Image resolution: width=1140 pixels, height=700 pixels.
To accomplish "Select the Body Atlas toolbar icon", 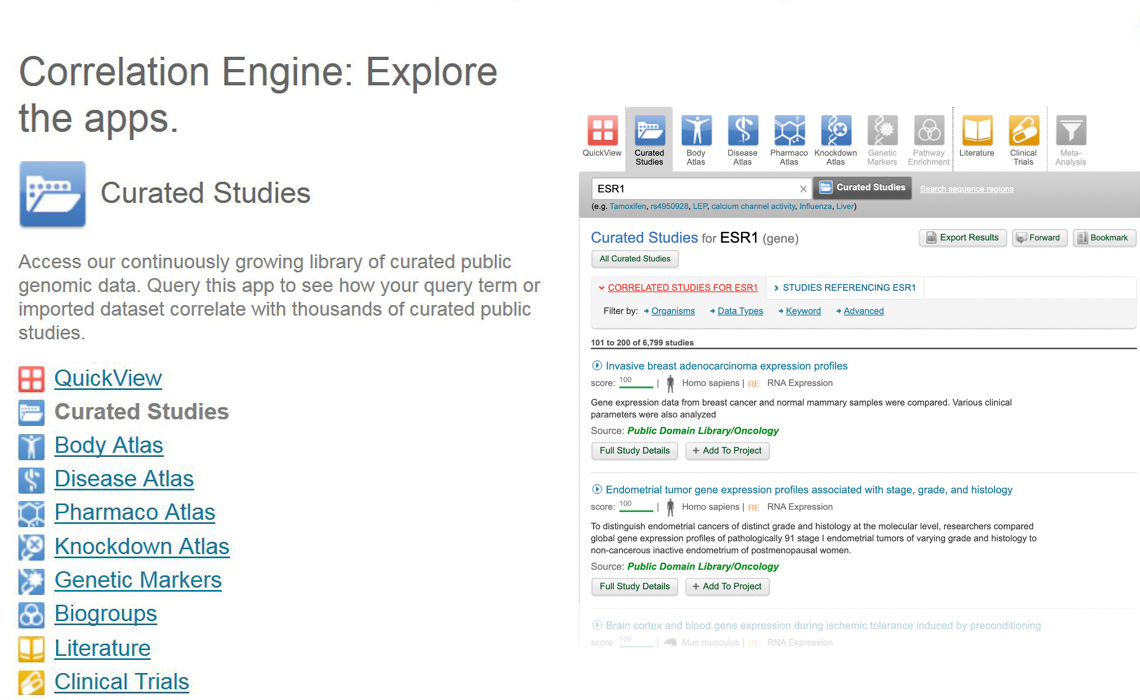I will pos(696,131).
